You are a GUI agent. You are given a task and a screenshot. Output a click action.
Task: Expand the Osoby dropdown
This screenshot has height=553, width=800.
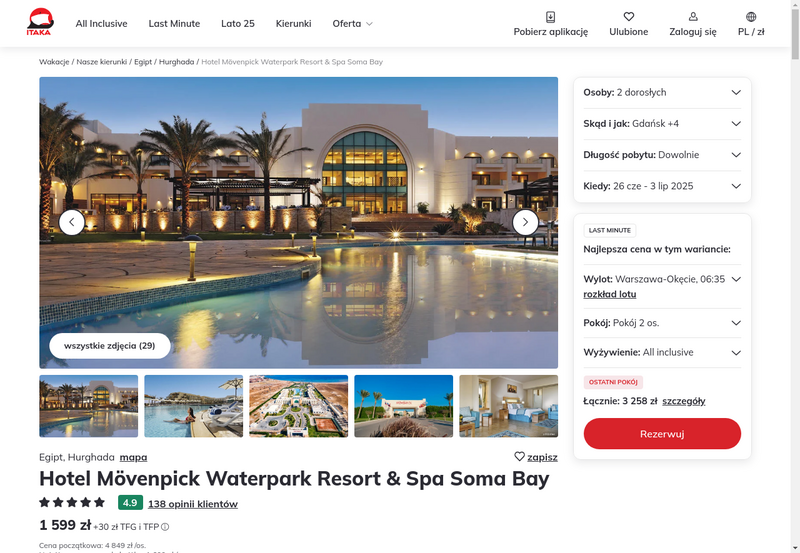tap(662, 92)
